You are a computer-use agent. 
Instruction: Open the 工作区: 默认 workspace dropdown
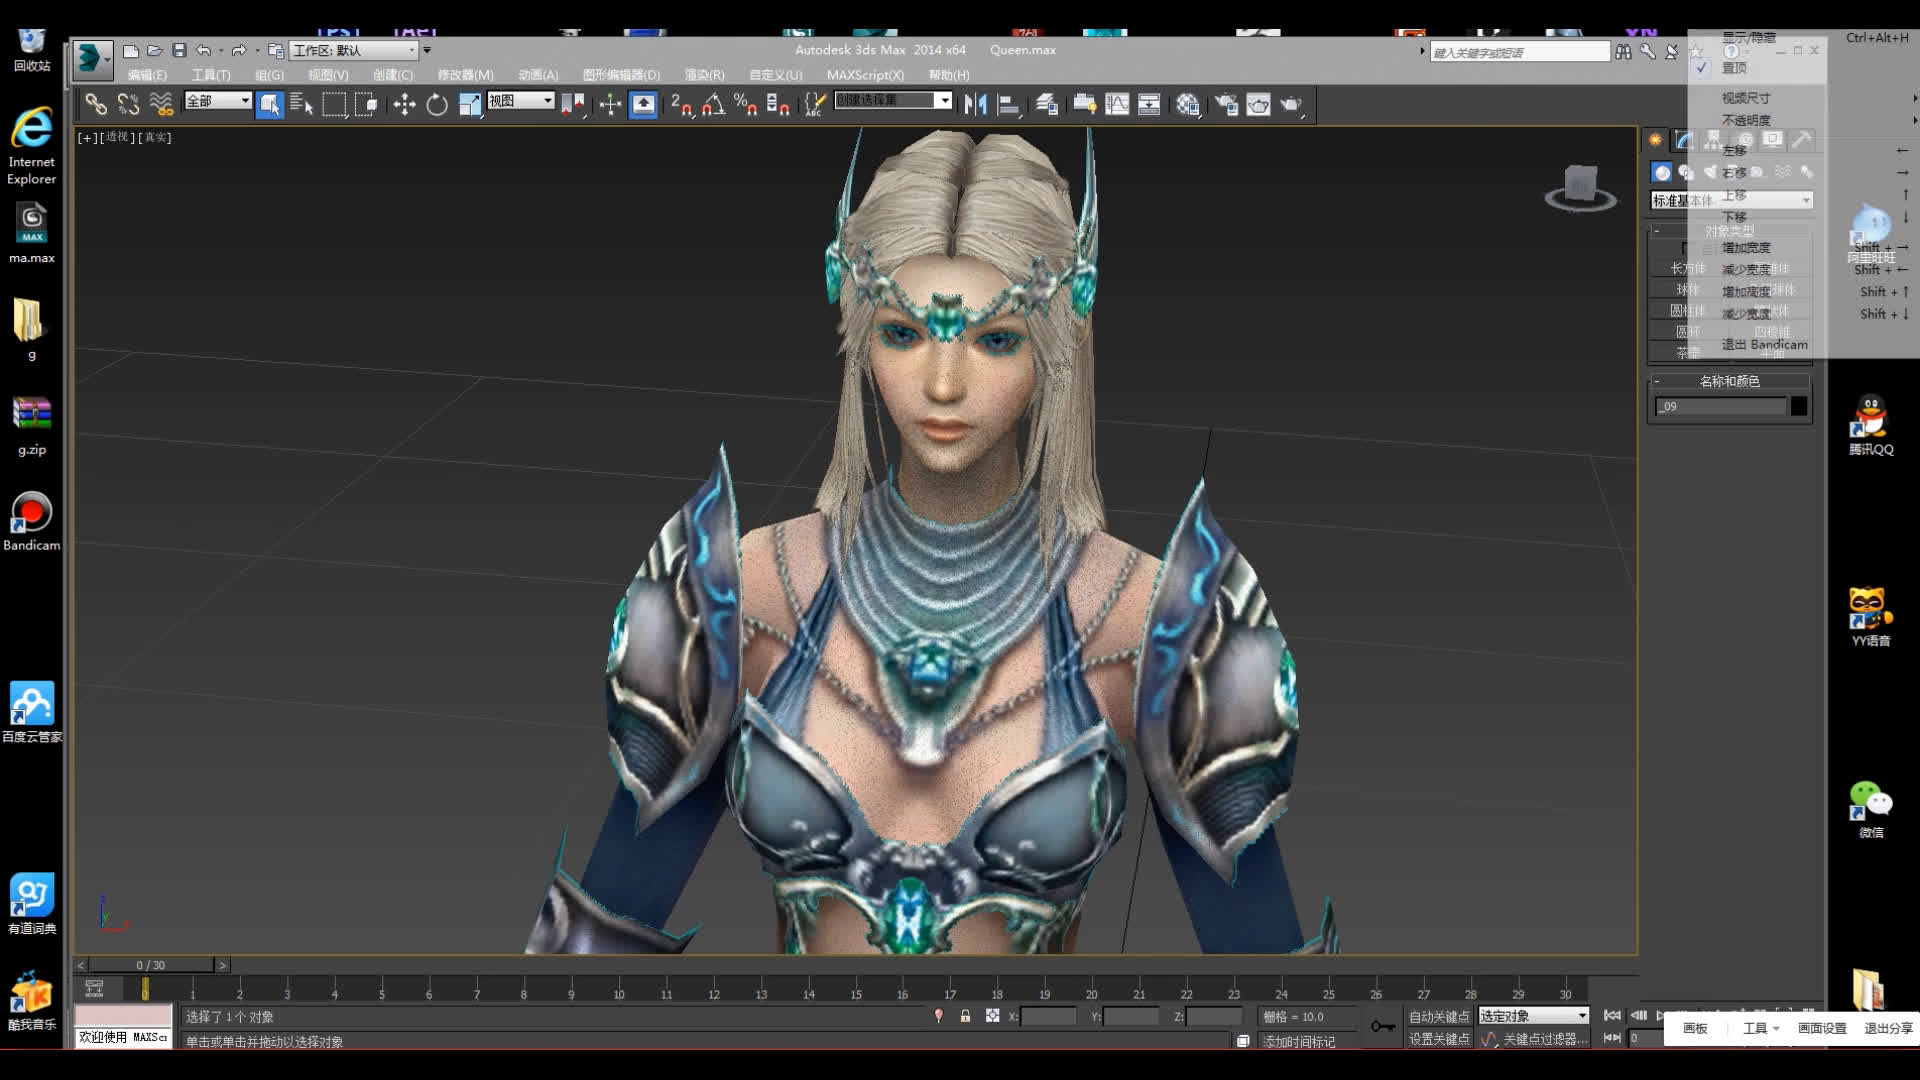[x=353, y=50]
